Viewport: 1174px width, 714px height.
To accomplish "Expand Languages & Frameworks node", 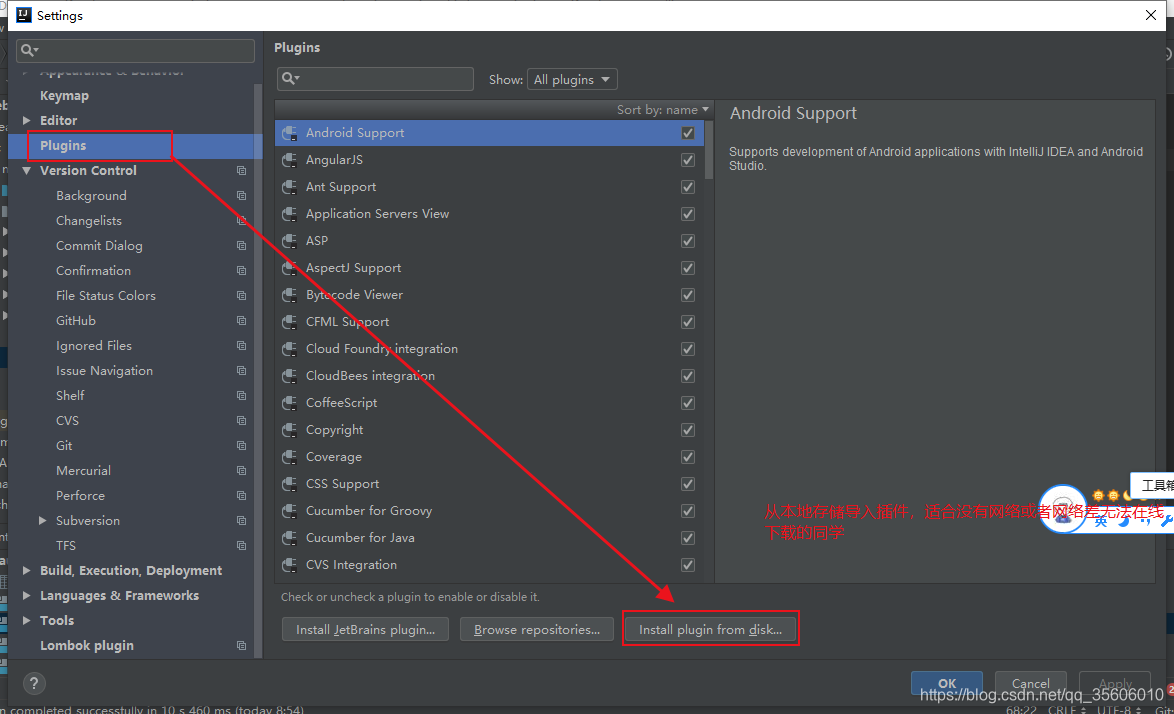I will coord(27,596).
